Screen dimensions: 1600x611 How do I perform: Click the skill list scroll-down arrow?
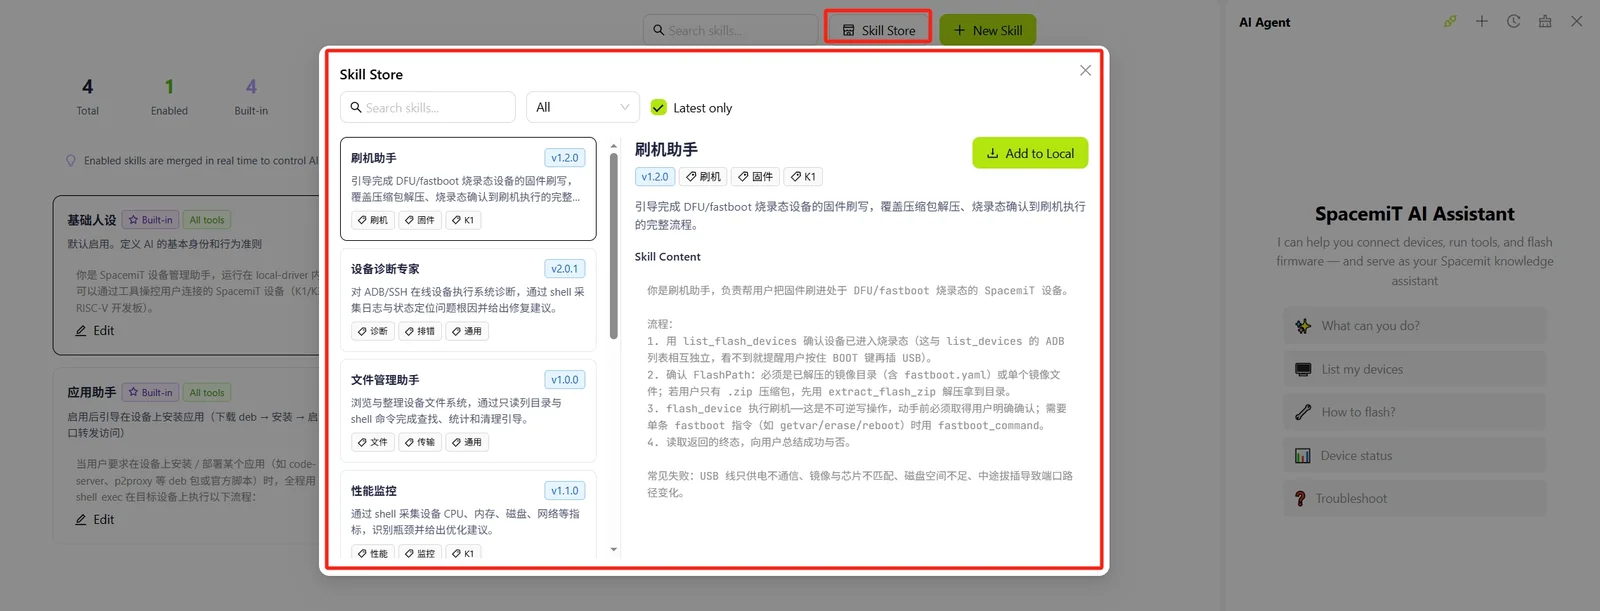click(x=613, y=550)
